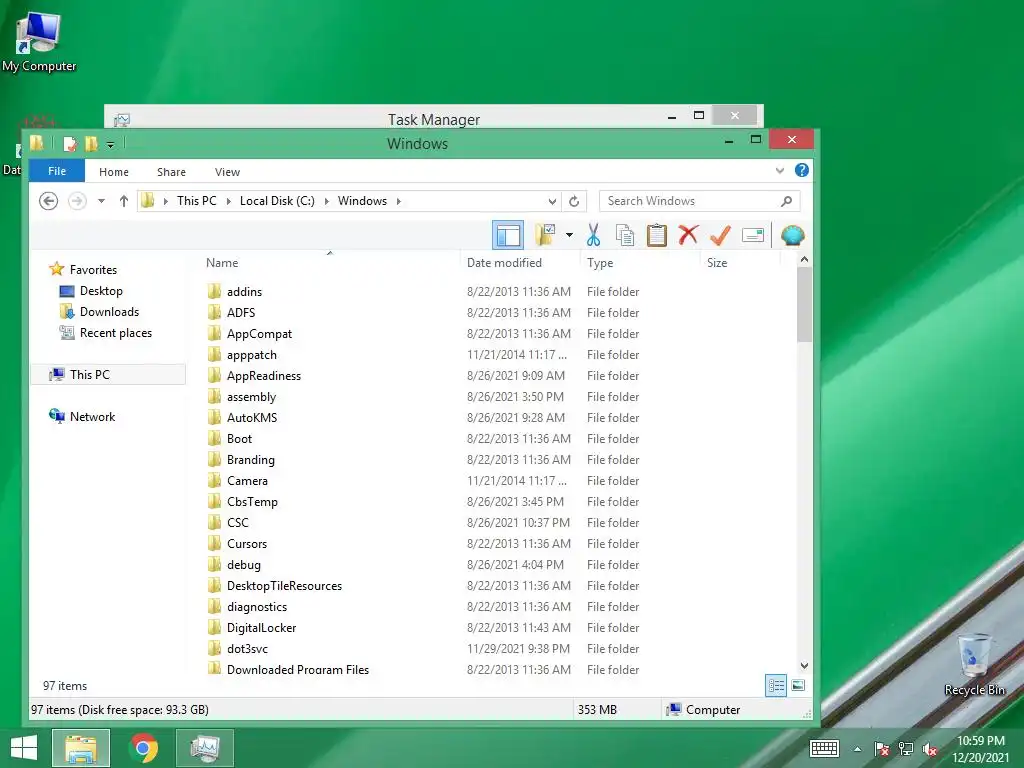Viewport: 1024px width, 768px height.
Task: Open the recent locations dropdown arrow
Action: [x=101, y=201]
